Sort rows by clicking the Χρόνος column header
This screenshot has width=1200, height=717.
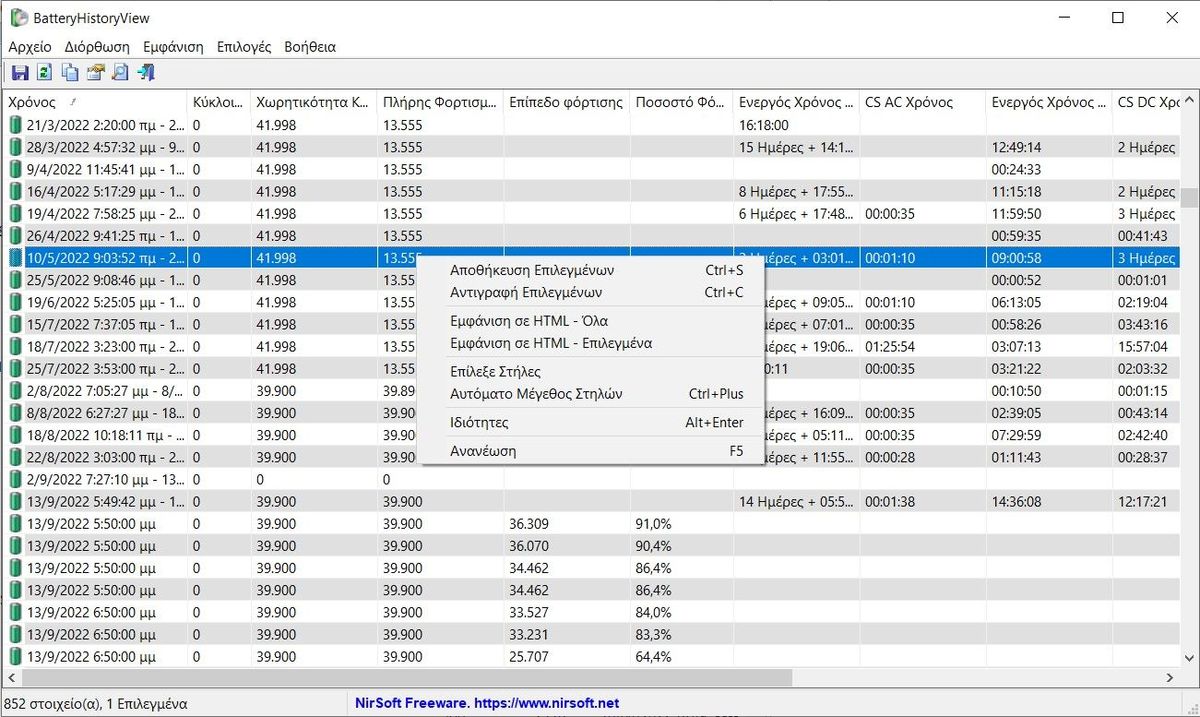31,101
